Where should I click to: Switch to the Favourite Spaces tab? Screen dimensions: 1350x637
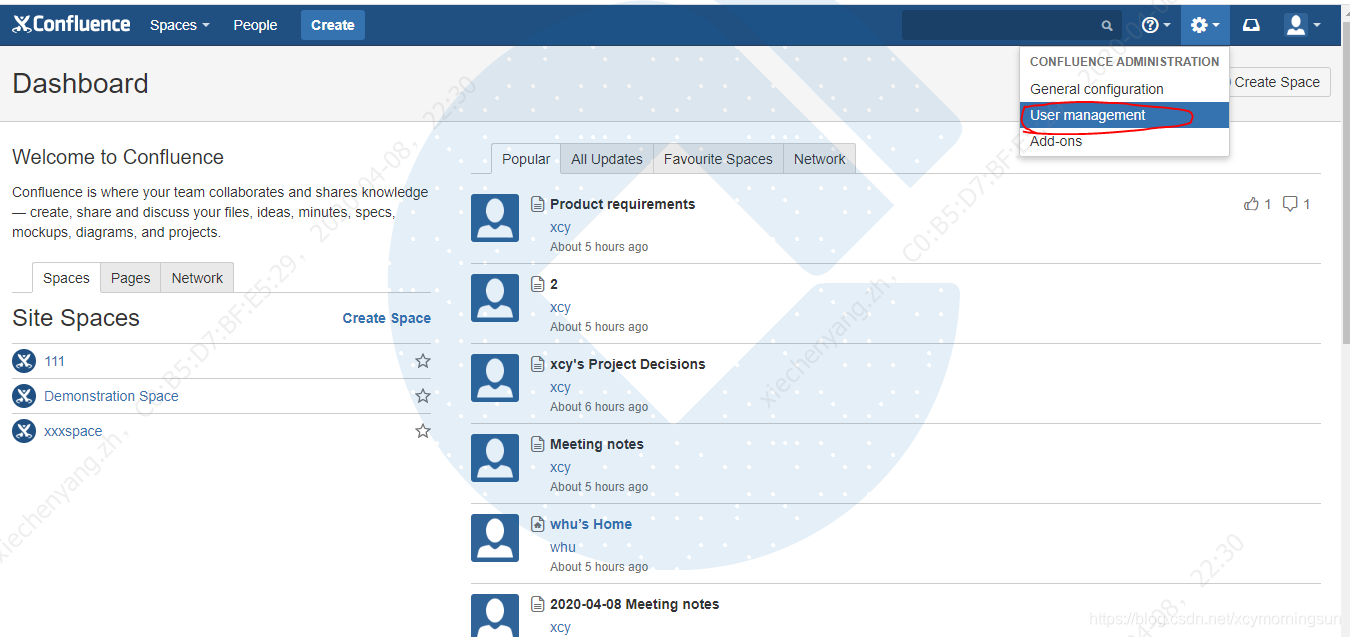tap(718, 159)
